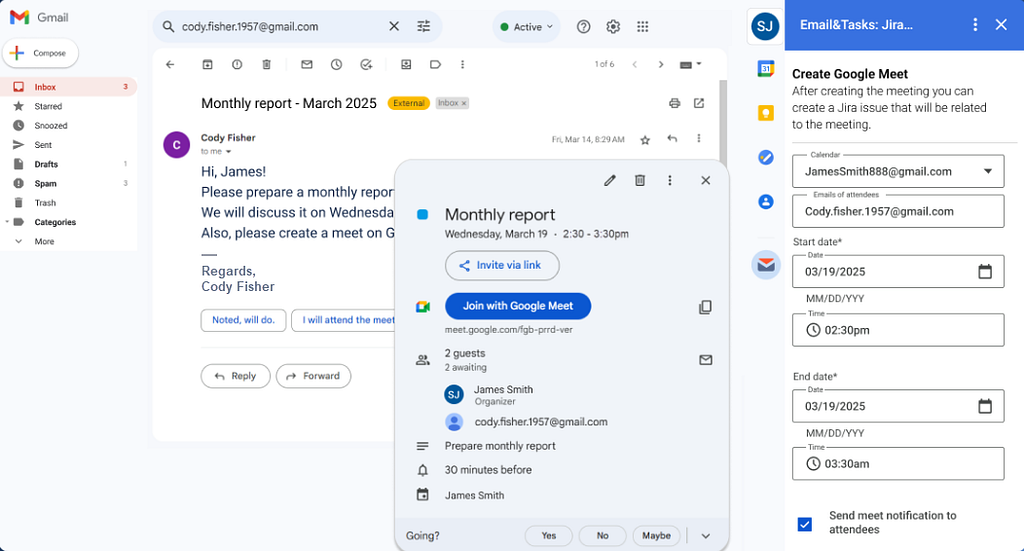Screen dimensions: 1024x551
Task: Choose 'Noted, will do.' smart reply
Action: [243, 320]
